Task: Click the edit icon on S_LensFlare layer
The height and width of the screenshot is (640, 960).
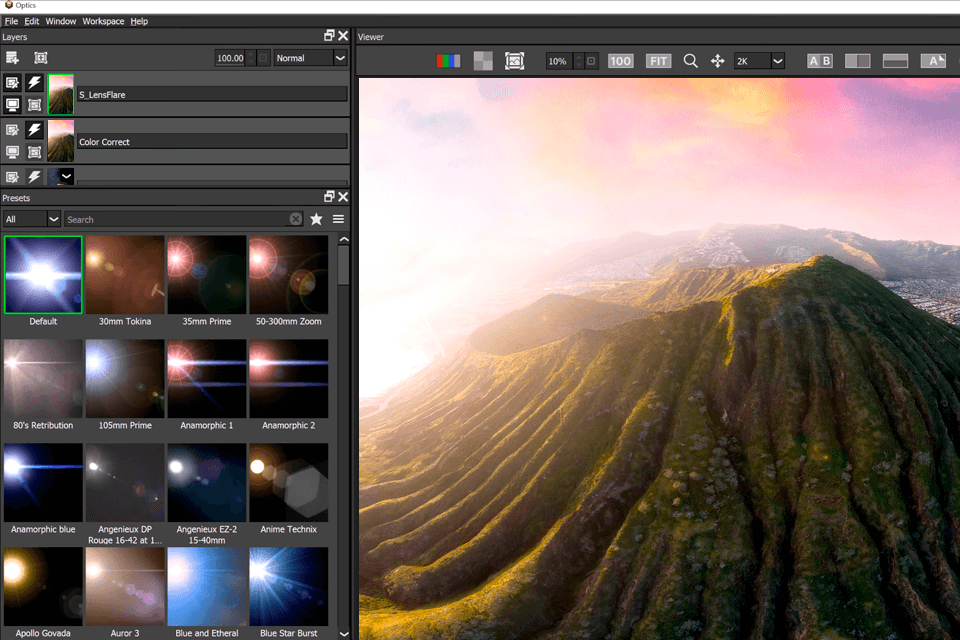Action: [x=12, y=82]
